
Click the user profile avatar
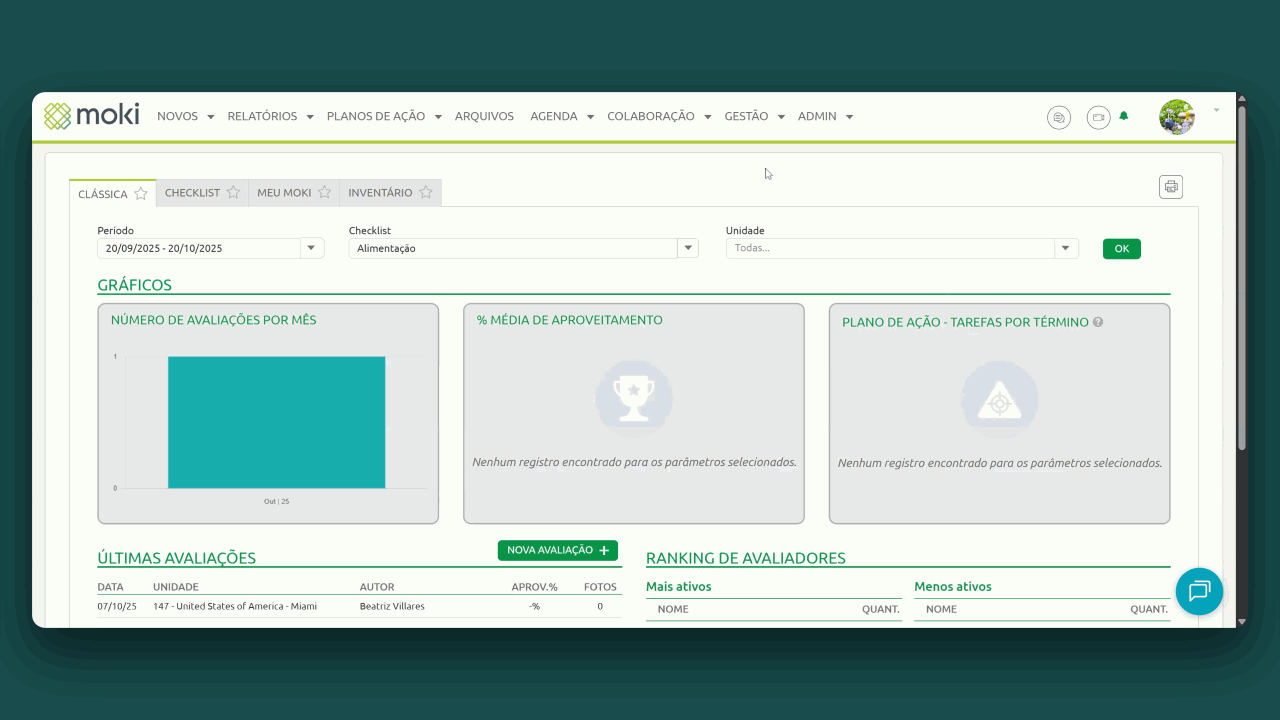coord(1176,117)
